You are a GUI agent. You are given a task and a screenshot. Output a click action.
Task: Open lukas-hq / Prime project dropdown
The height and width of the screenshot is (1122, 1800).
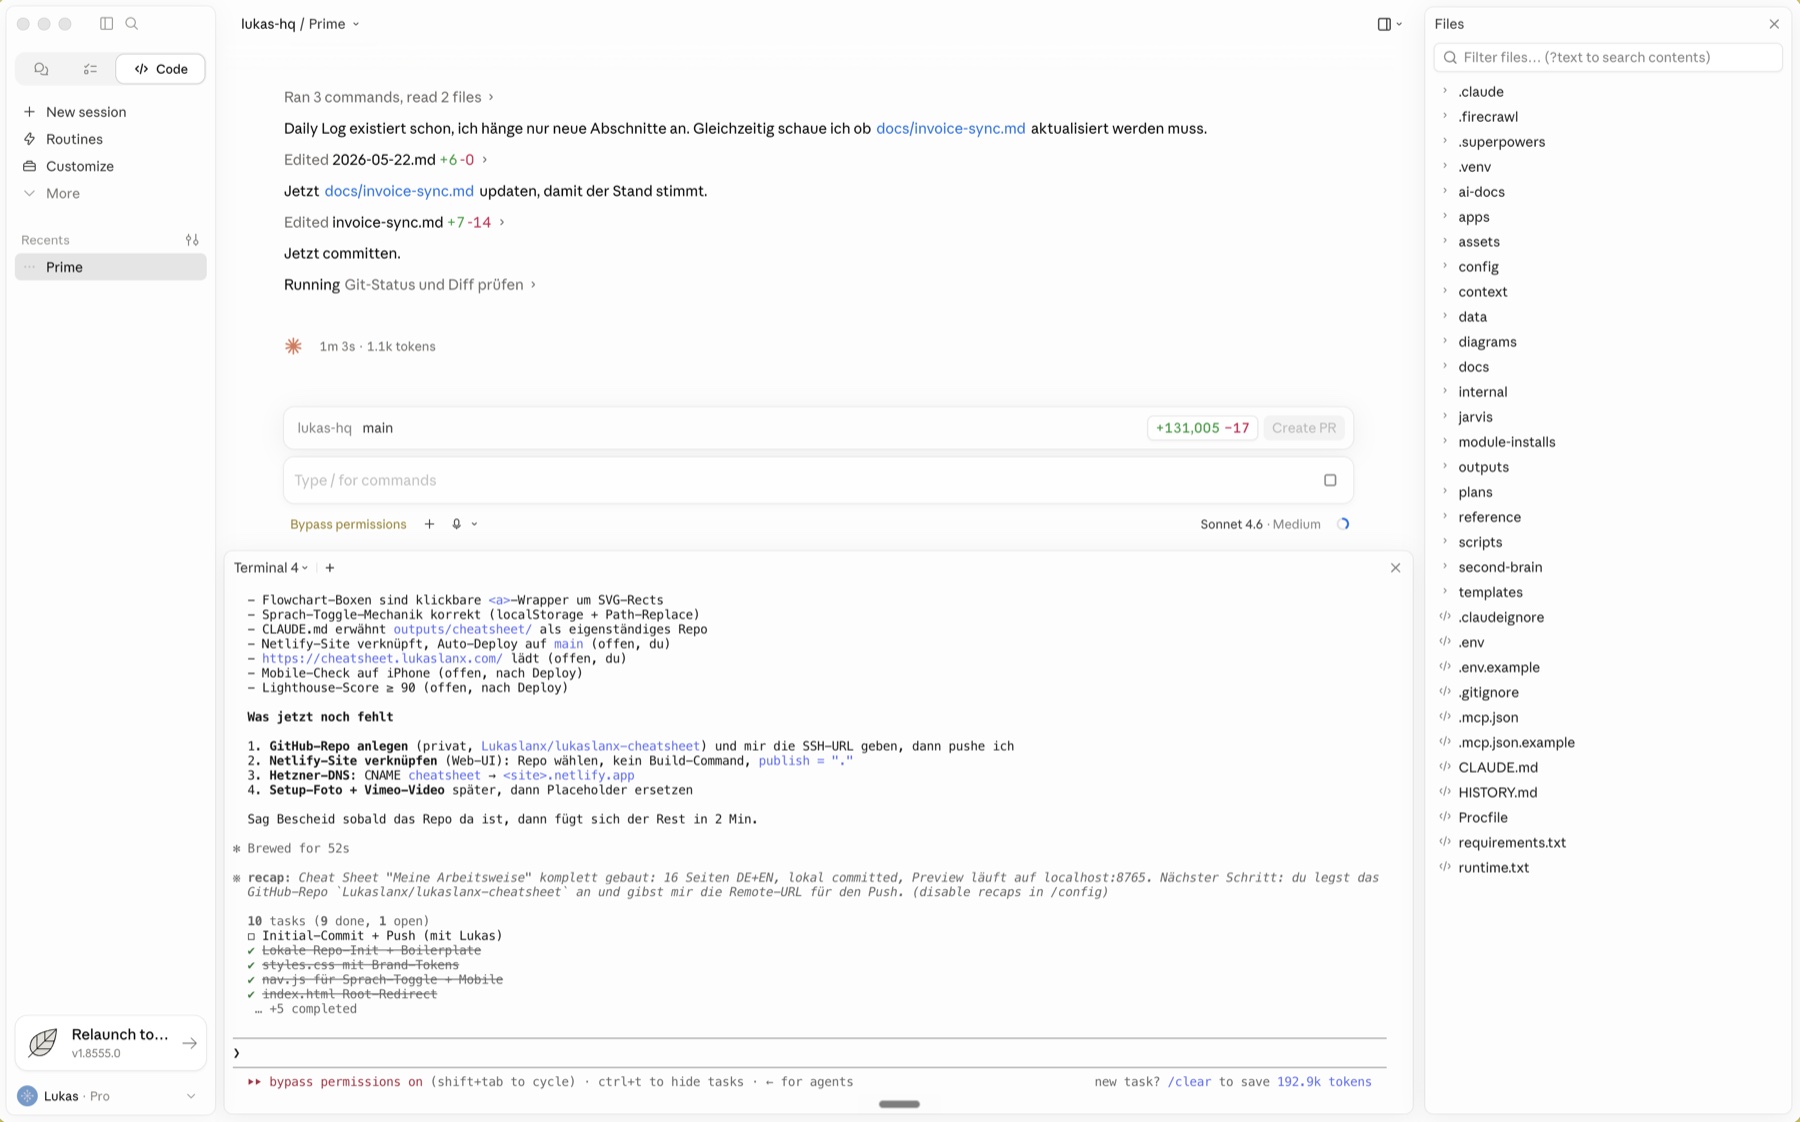[300, 24]
